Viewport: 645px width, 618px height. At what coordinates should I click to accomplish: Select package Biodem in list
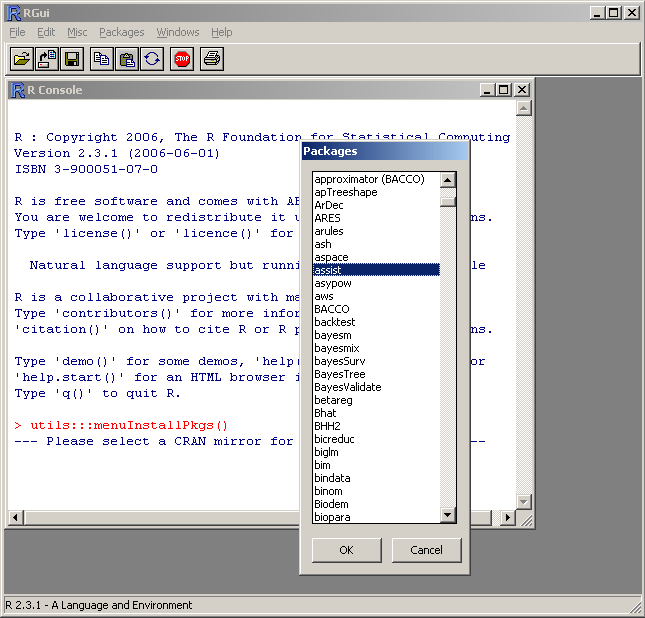point(376,504)
